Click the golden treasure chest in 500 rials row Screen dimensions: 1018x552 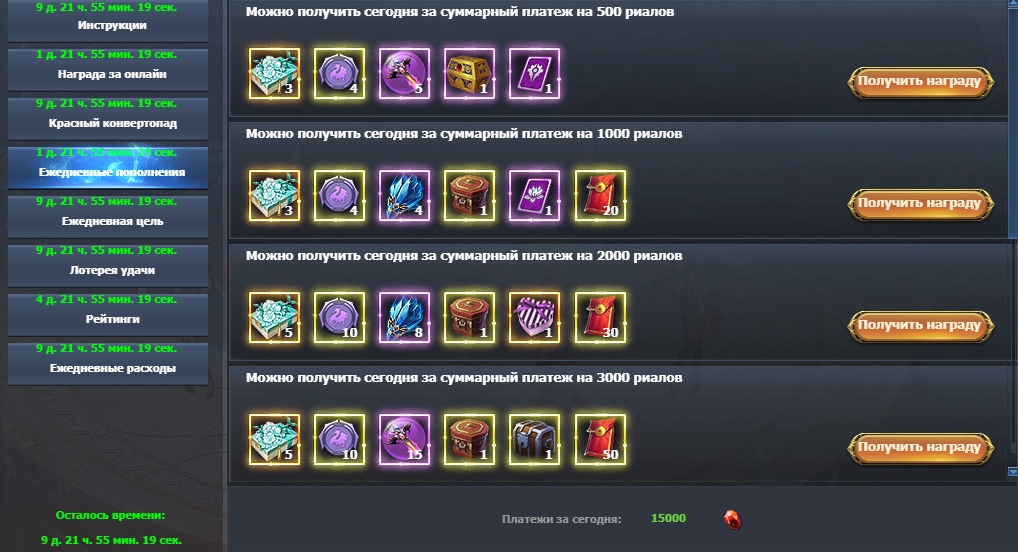(469, 73)
